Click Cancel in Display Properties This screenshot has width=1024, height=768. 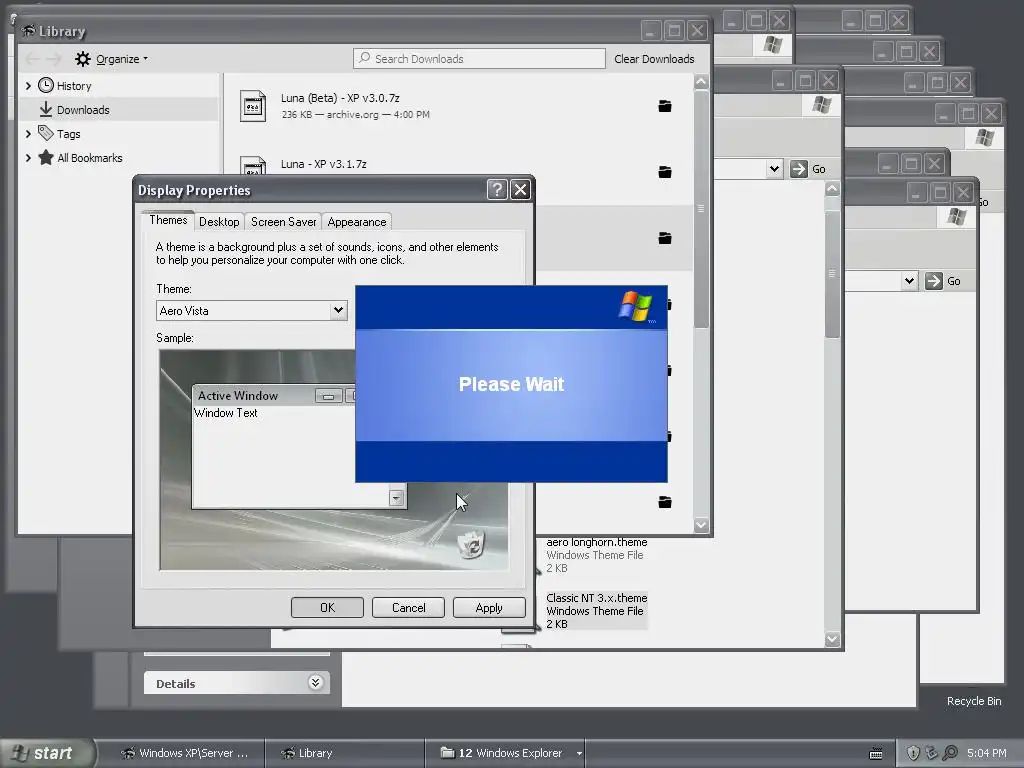408,607
